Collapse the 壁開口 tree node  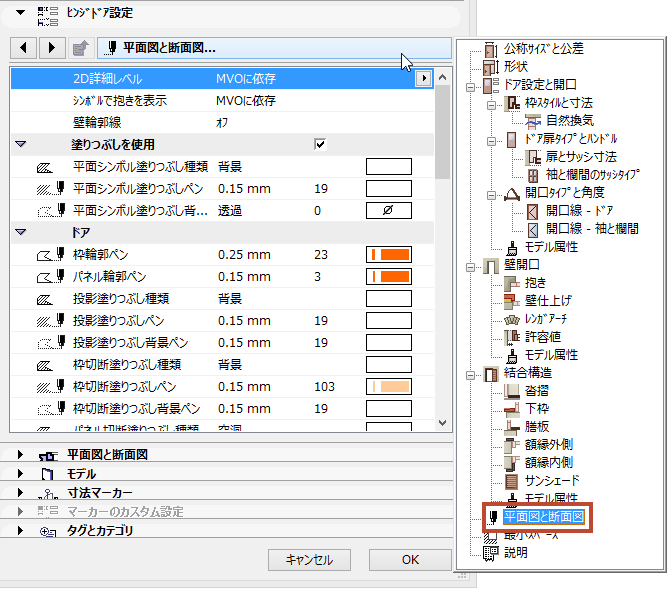(470, 267)
